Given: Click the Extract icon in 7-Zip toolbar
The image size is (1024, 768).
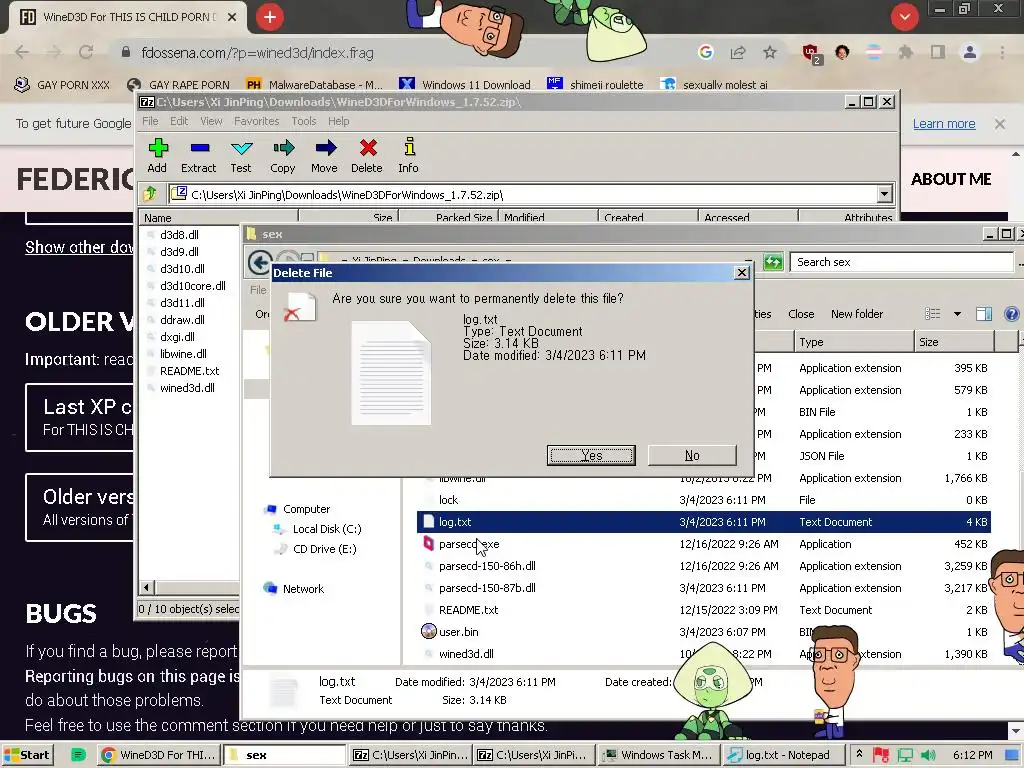Looking at the screenshot, I should tap(199, 148).
